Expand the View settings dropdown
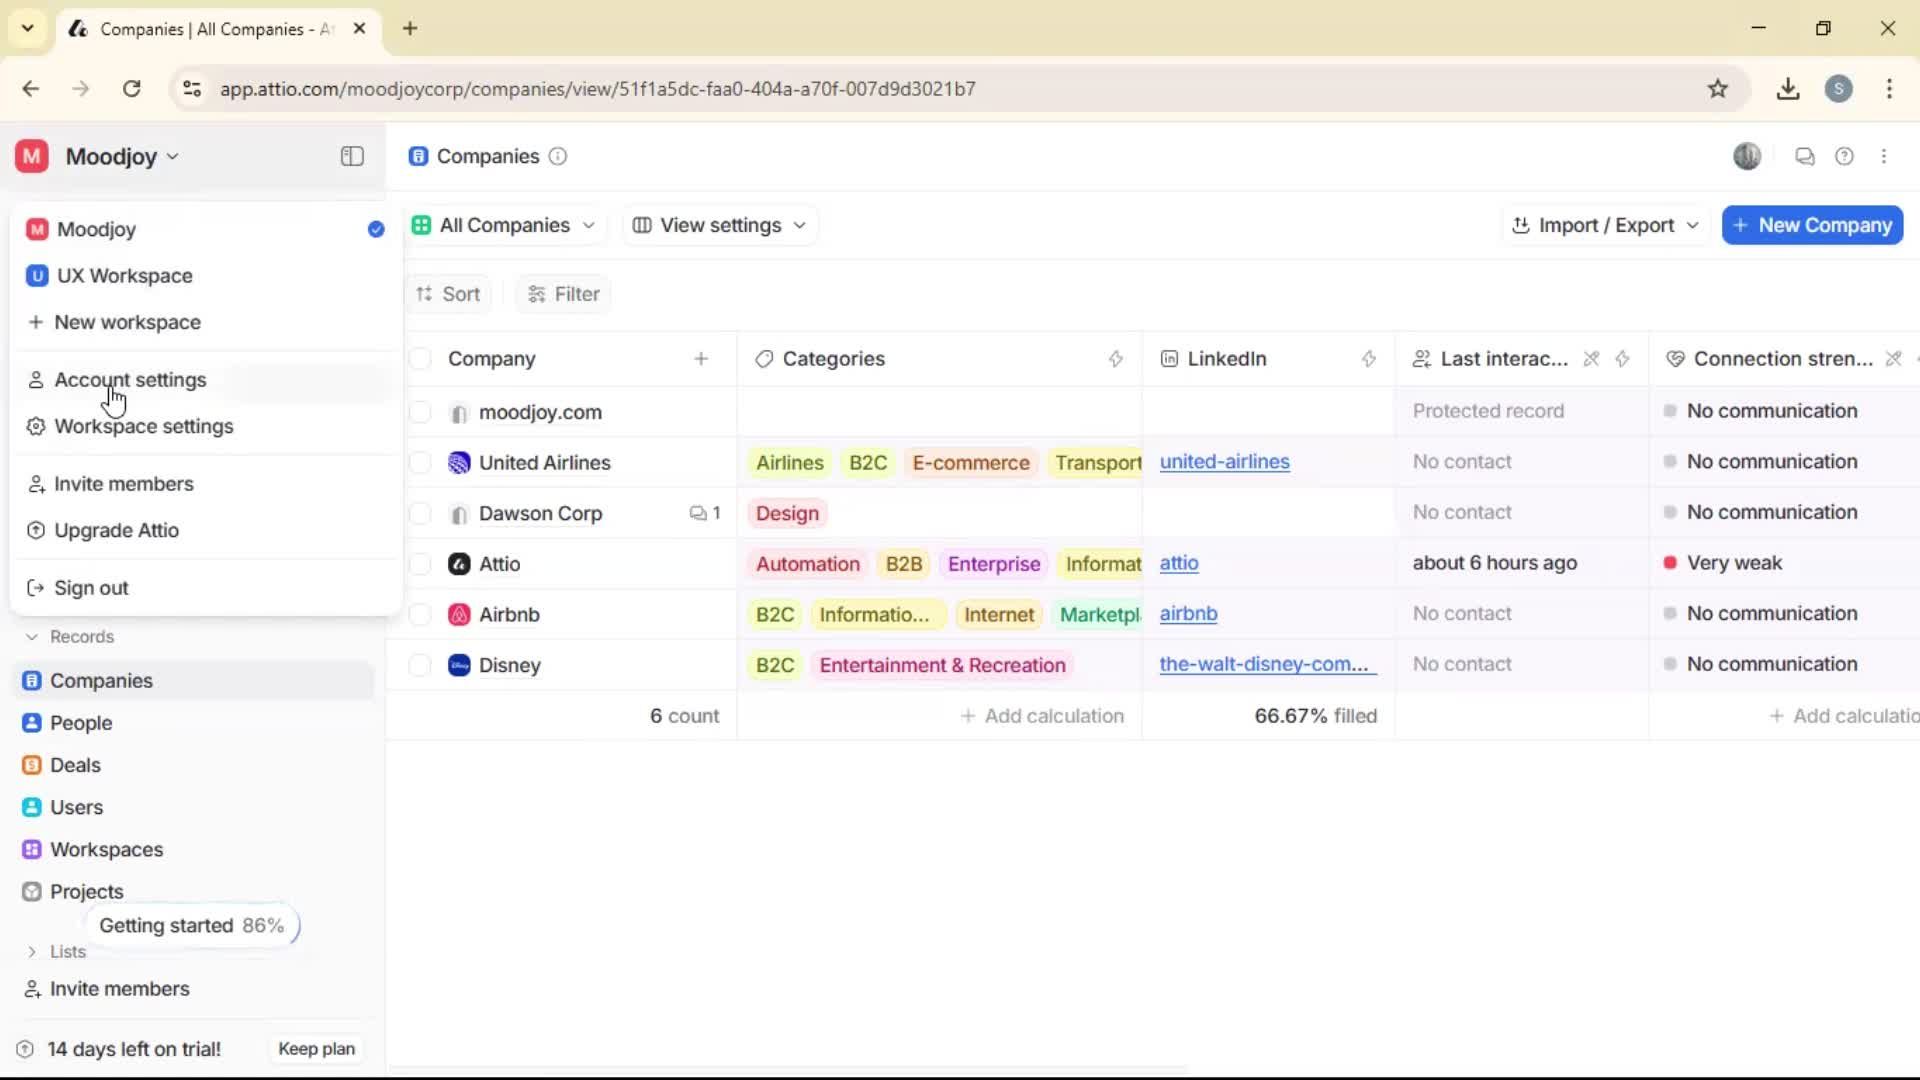The width and height of the screenshot is (1920, 1080). 719,225
